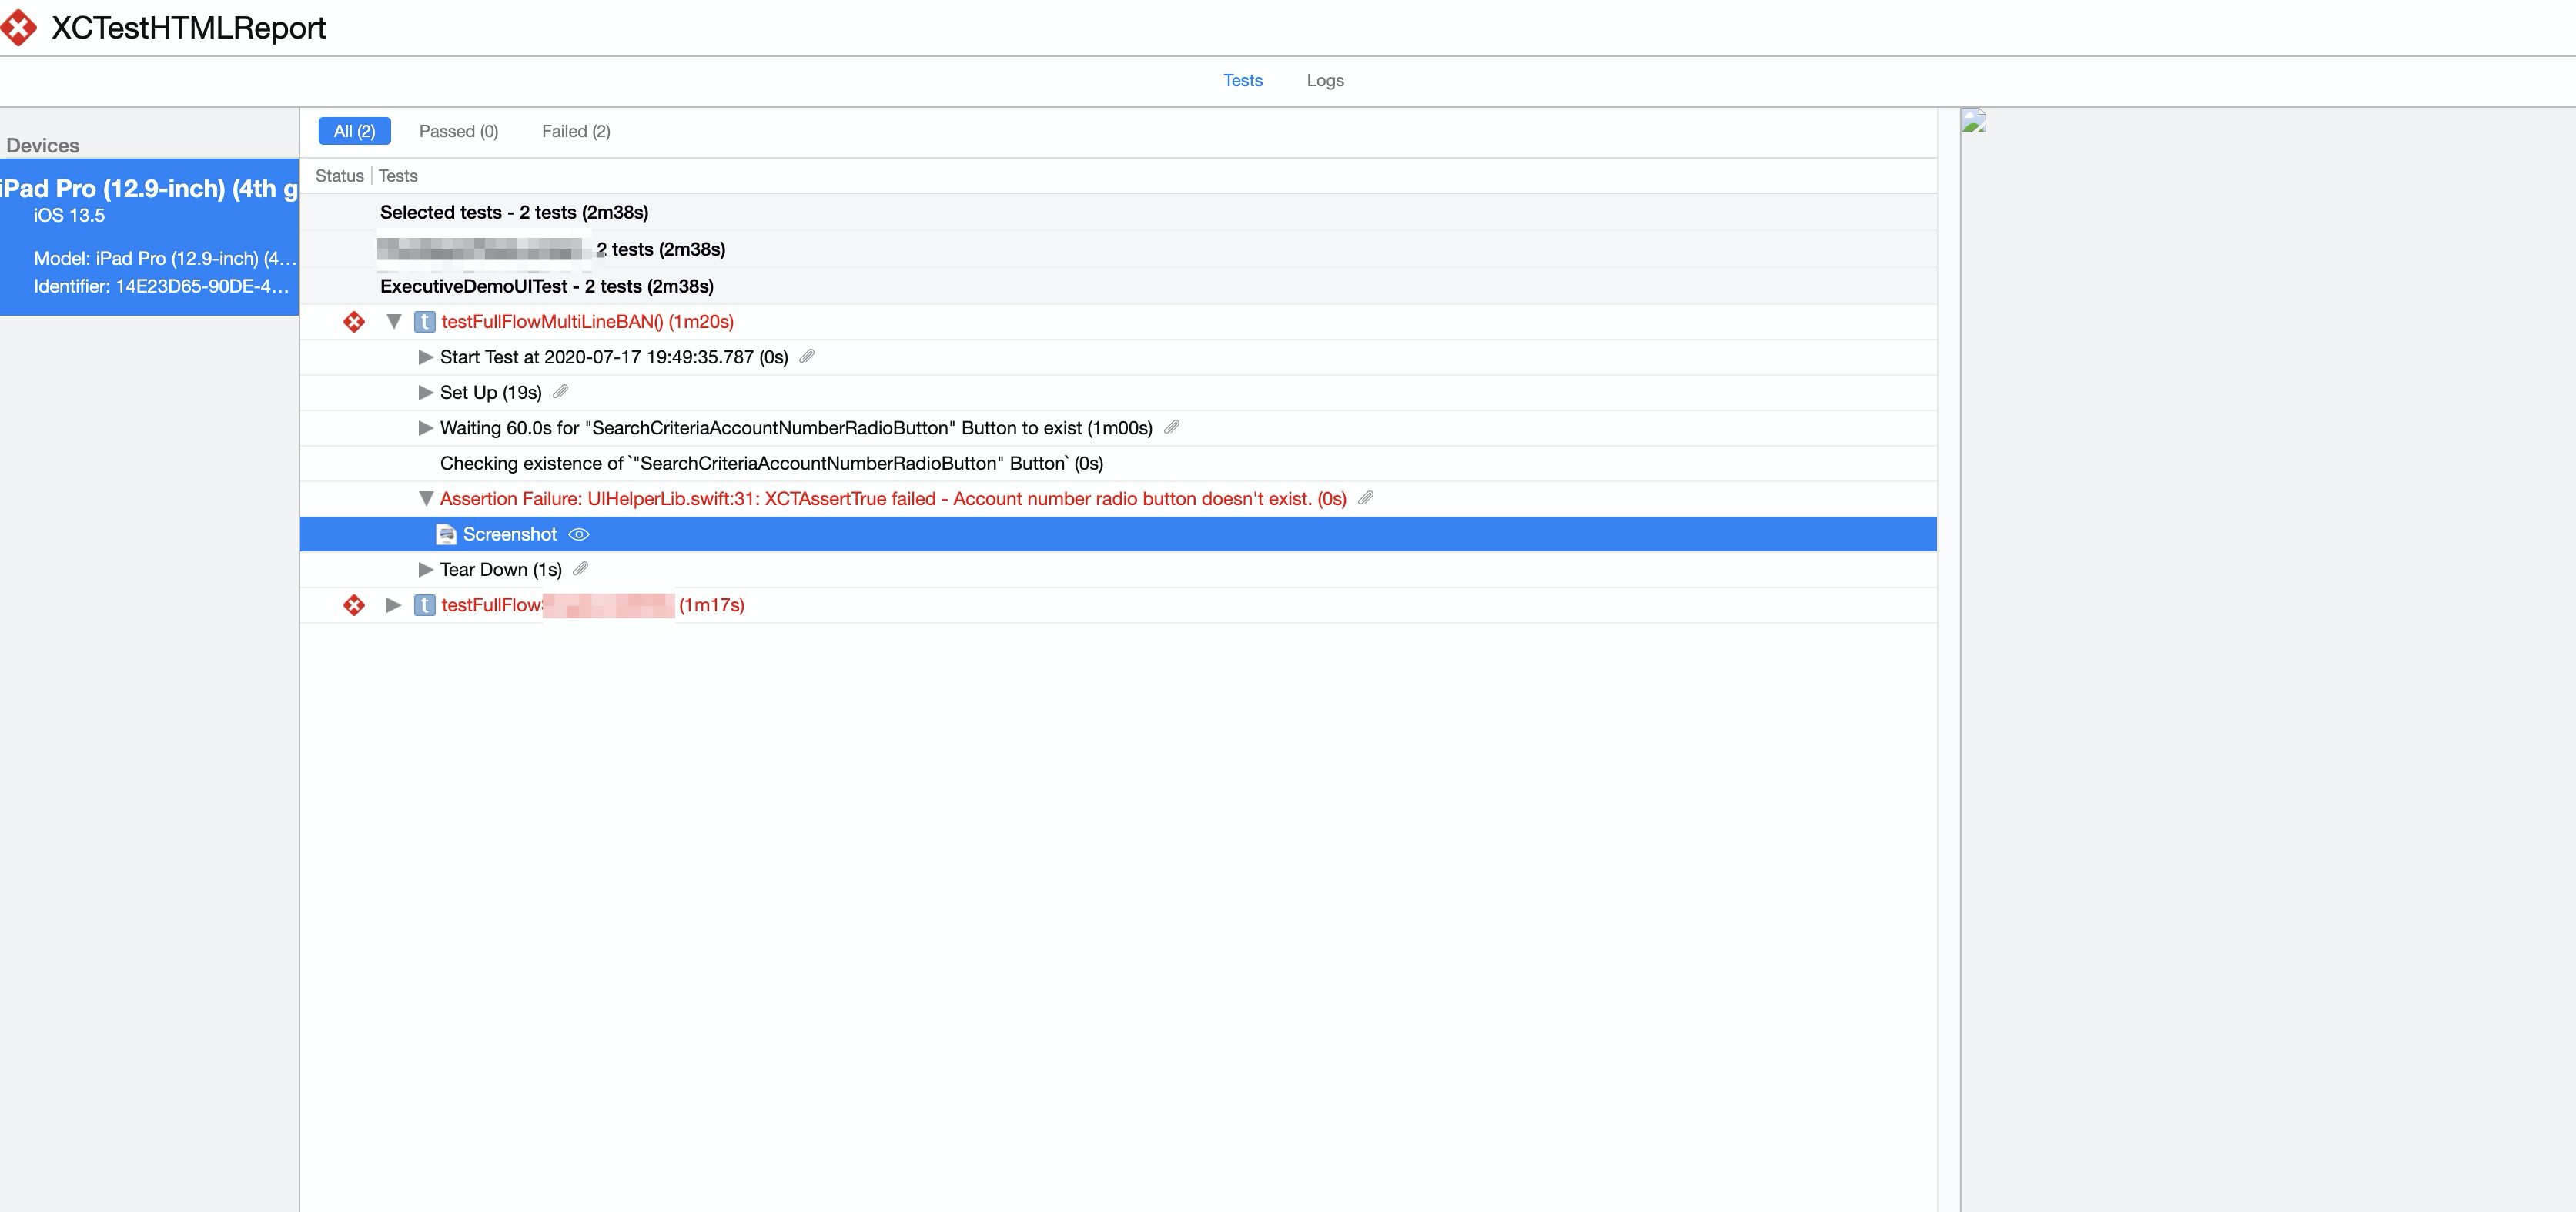This screenshot has height=1212, width=2576.
Task: Collapse the Assertion Failure step
Action: (x=425, y=498)
